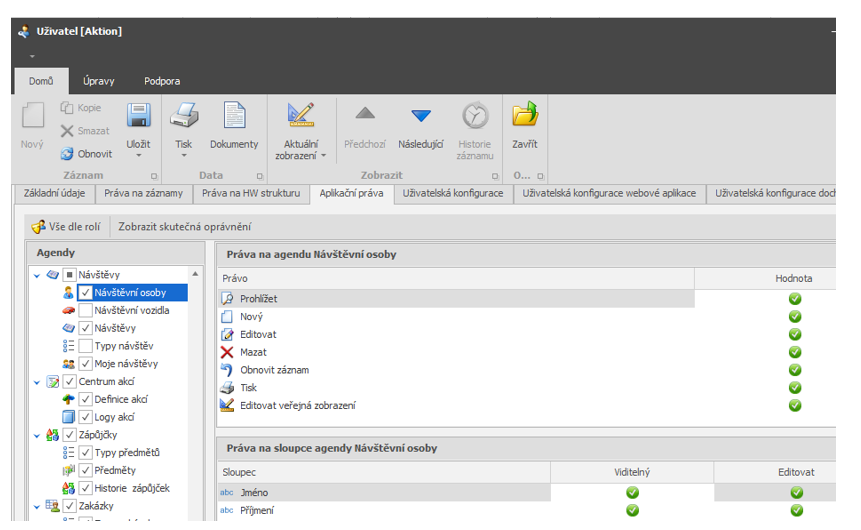Collapse the Centrum akcí node
This screenshot has width=861, height=530.
[x=37, y=382]
